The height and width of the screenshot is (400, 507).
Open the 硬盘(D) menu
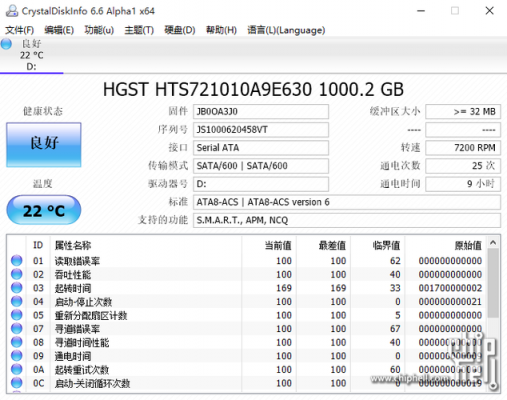click(180, 30)
